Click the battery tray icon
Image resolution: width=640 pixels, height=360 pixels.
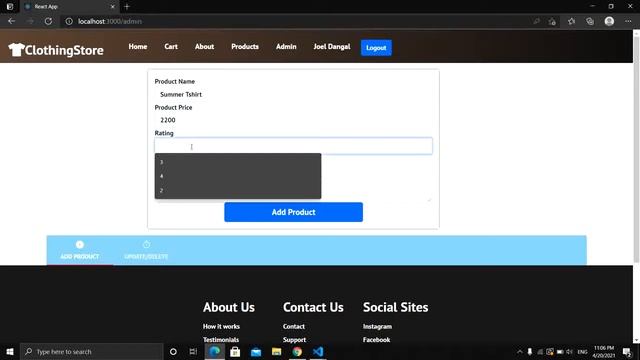point(560,351)
